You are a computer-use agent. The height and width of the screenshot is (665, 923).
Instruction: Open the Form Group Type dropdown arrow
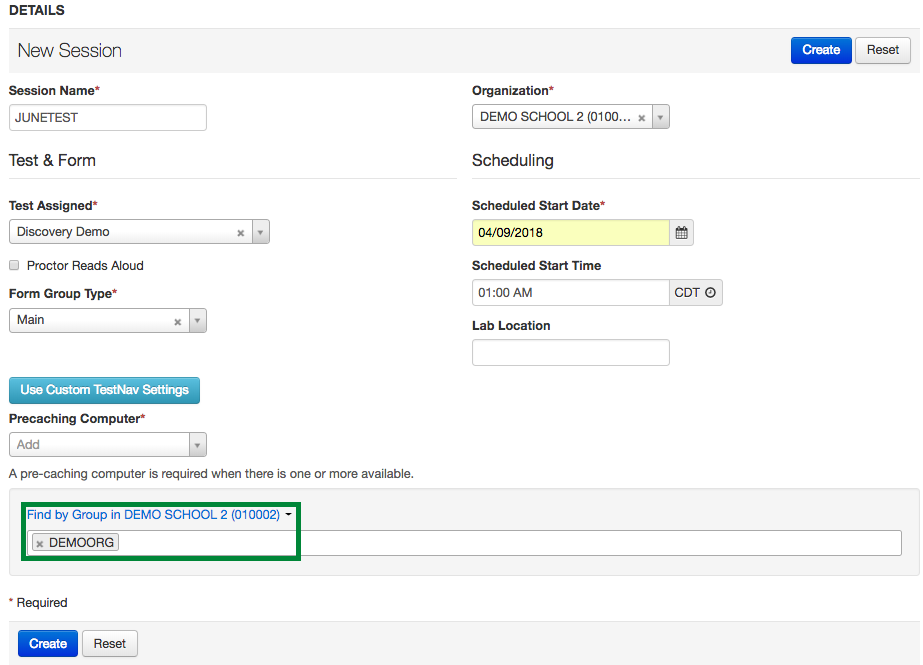tap(197, 321)
